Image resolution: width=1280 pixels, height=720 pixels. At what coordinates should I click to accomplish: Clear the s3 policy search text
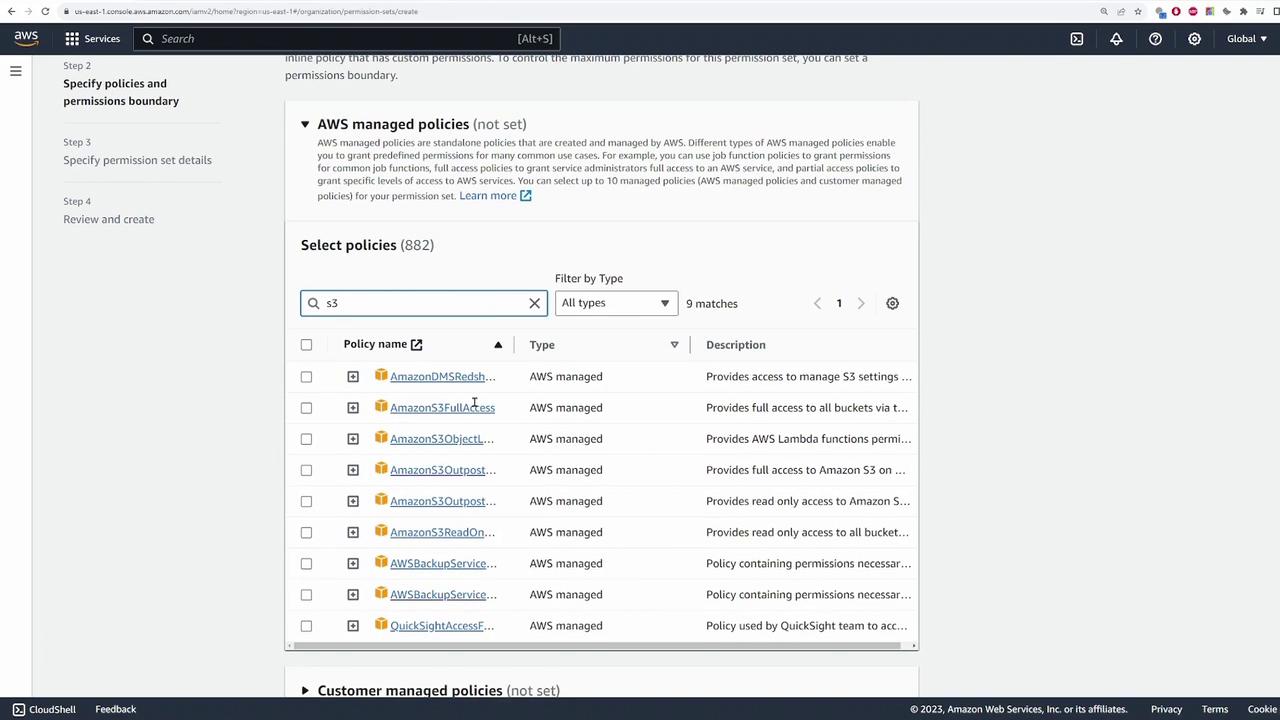[x=534, y=303]
